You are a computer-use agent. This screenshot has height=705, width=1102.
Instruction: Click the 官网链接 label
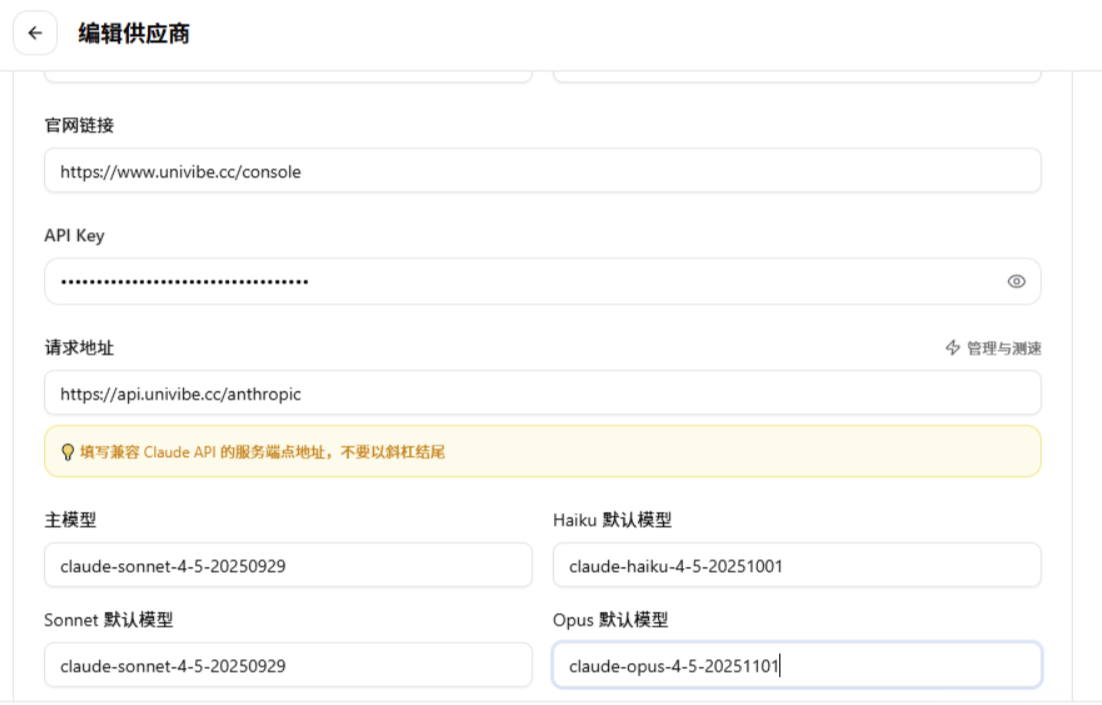click(x=79, y=125)
